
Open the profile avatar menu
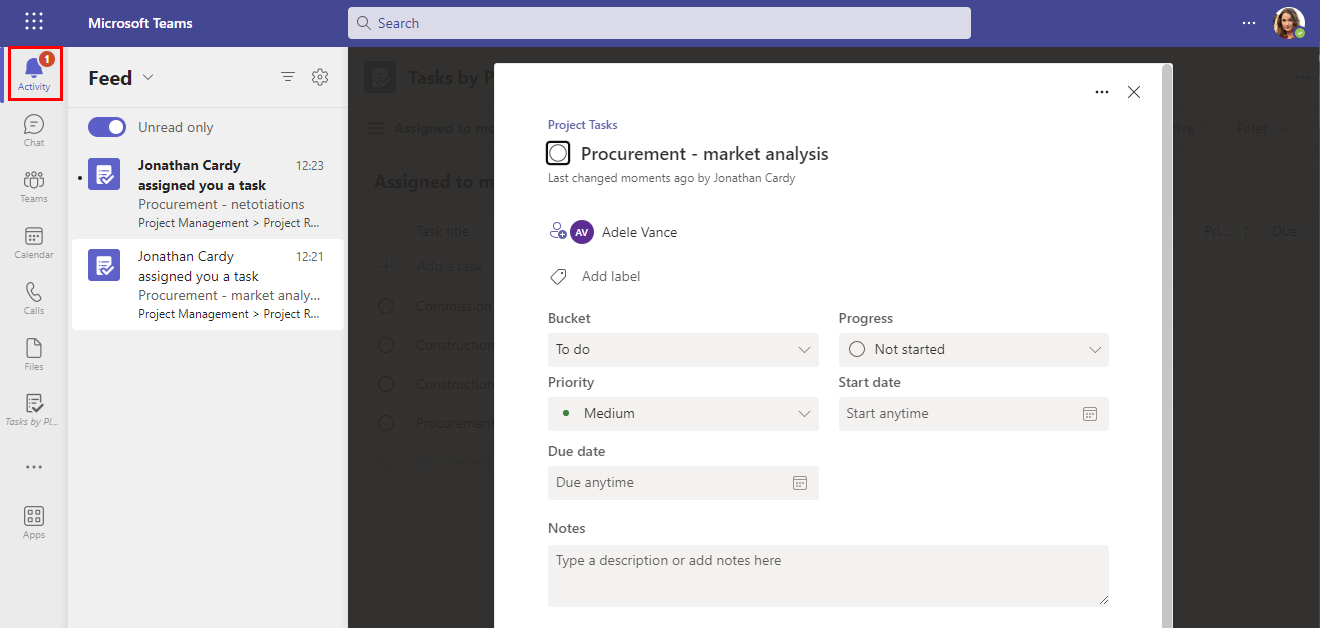[1289, 23]
